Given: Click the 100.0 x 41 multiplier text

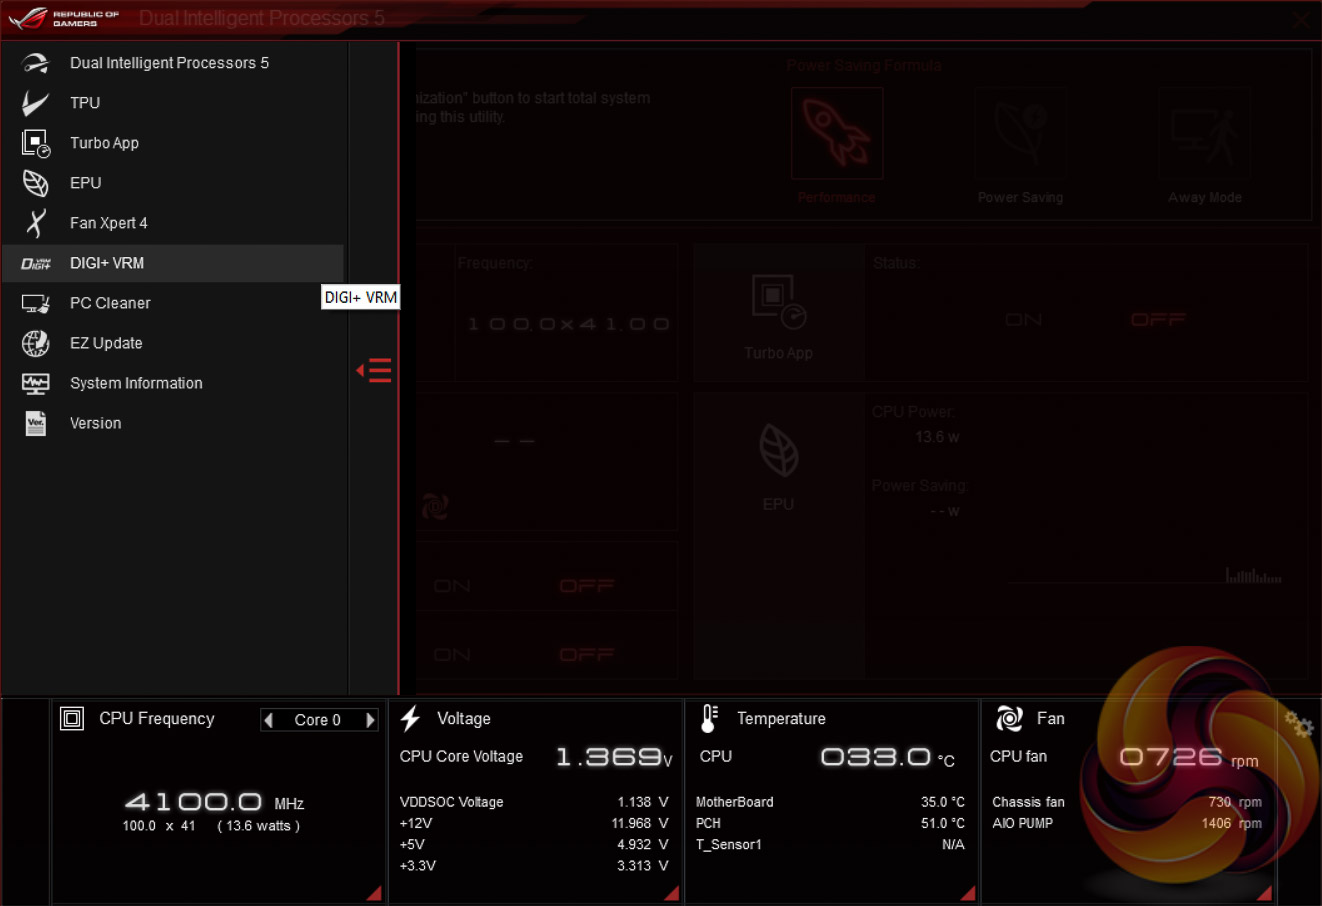Looking at the screenshot, I should click(159, 826).
